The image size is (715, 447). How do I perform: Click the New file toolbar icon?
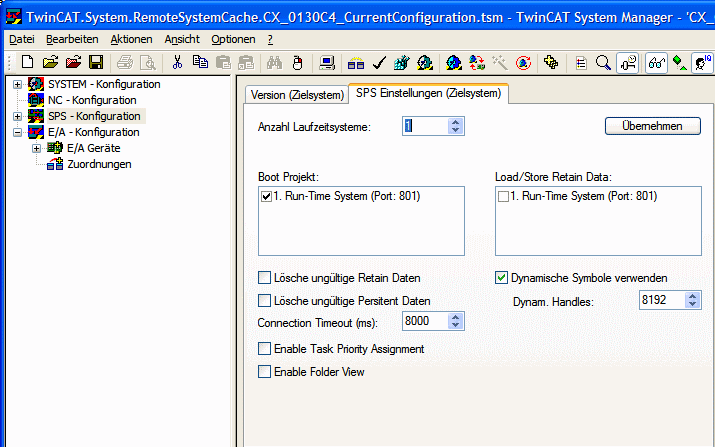click(27, 62)
